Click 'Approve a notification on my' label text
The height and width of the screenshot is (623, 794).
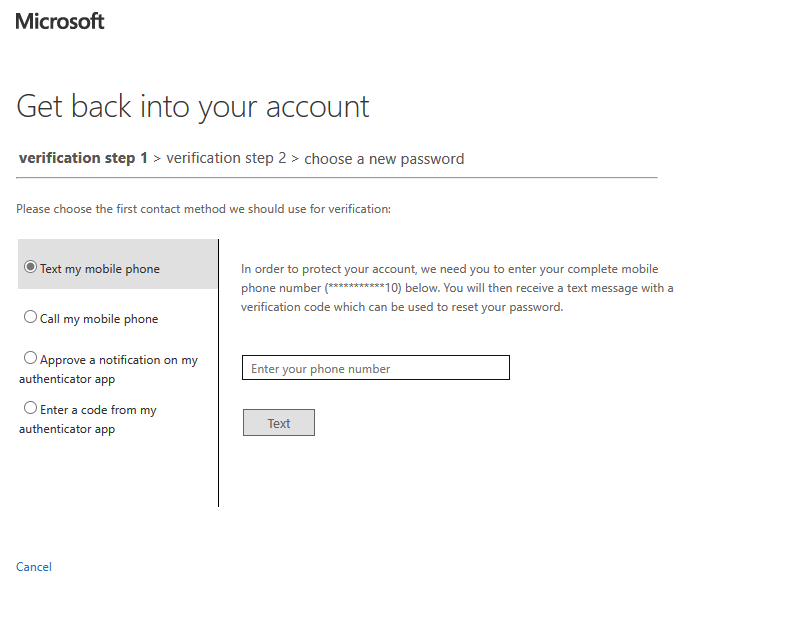coord(118,360)
